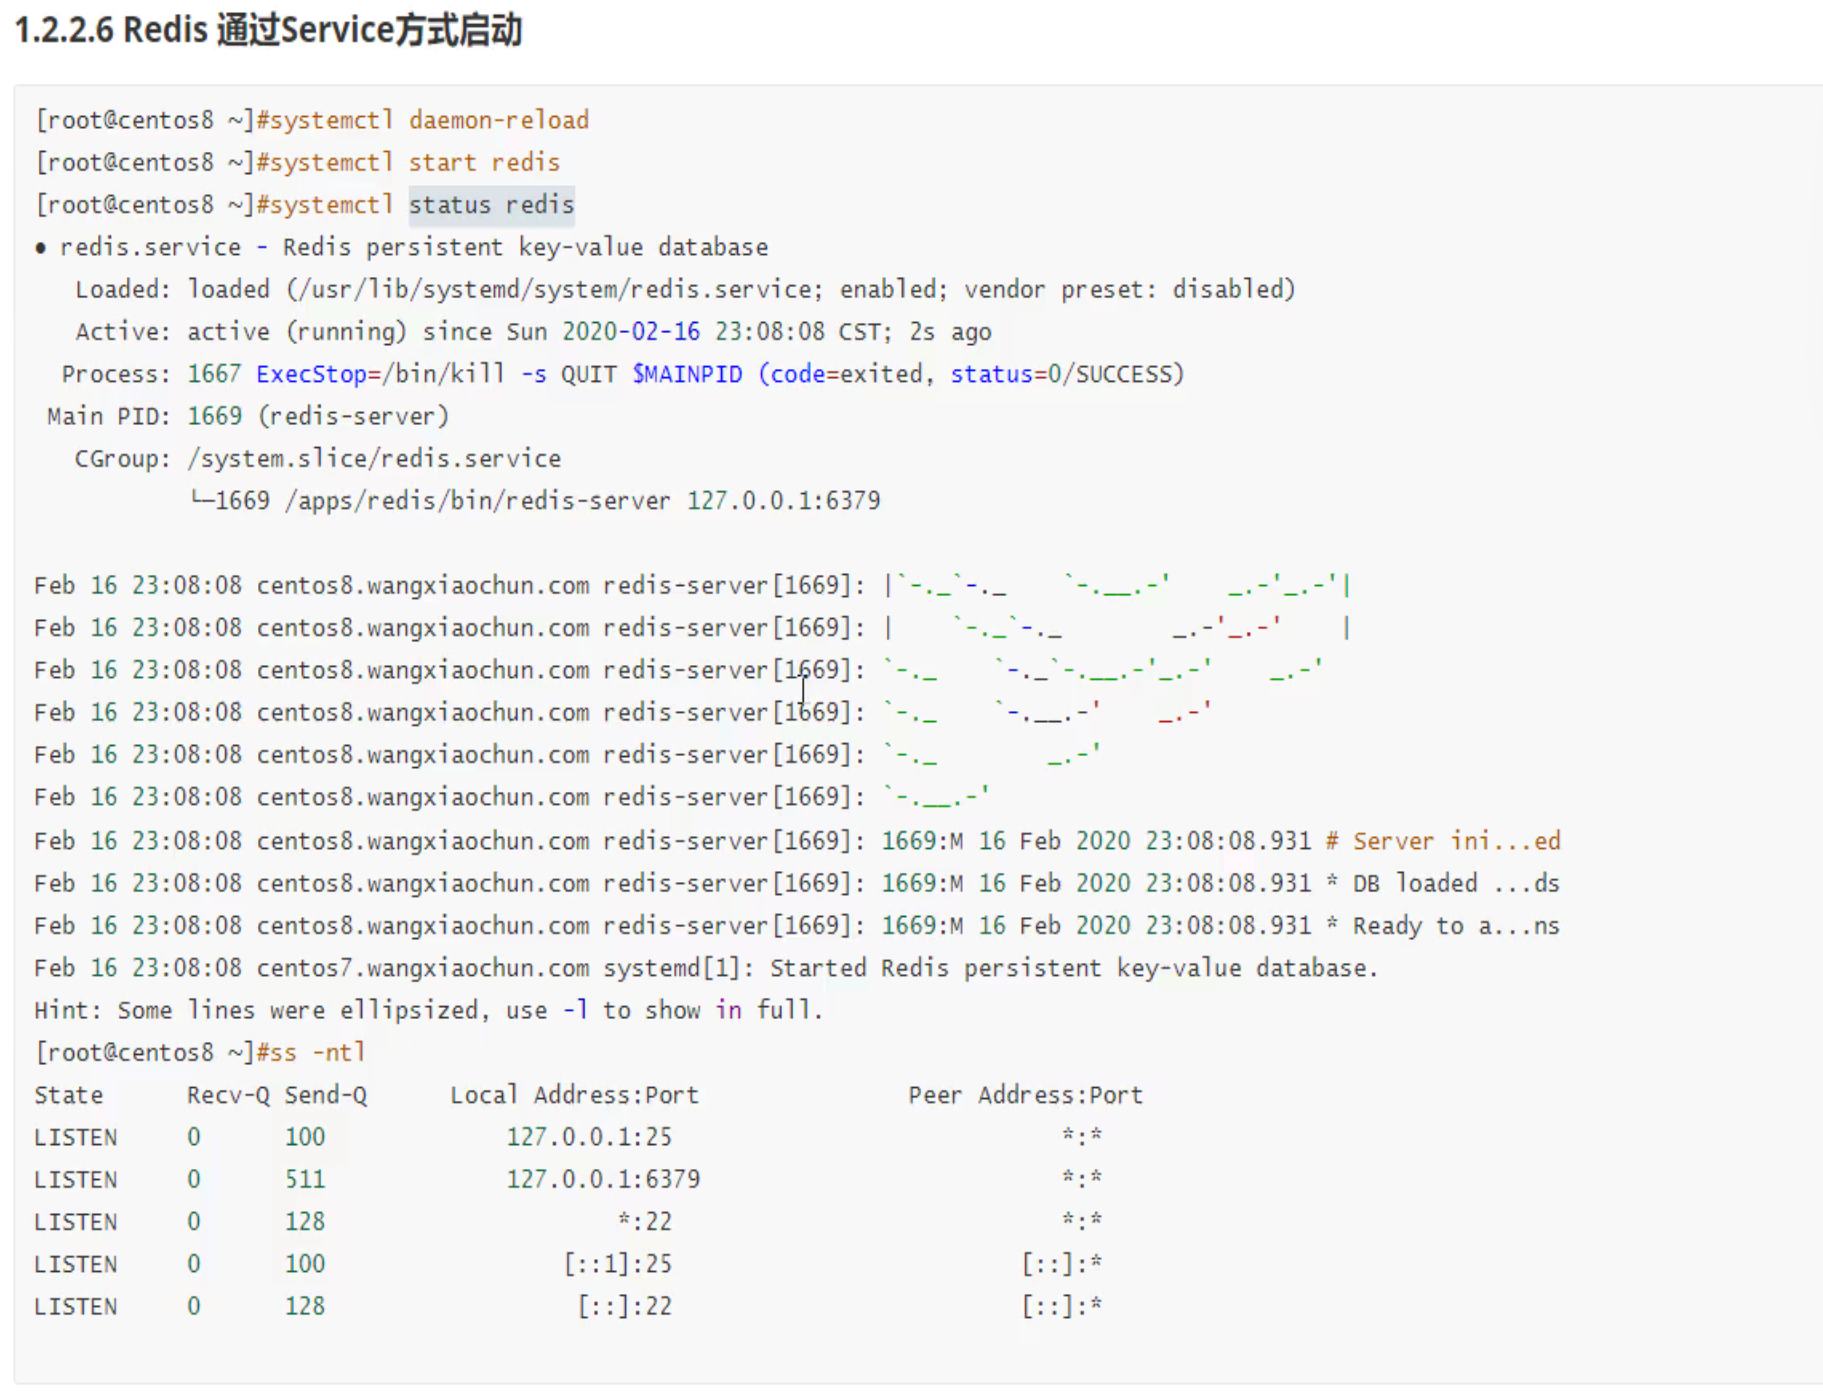1823x1391 pixels.
Task: Click the '*:22' local address entry
Action: [x=645, y=1221]
